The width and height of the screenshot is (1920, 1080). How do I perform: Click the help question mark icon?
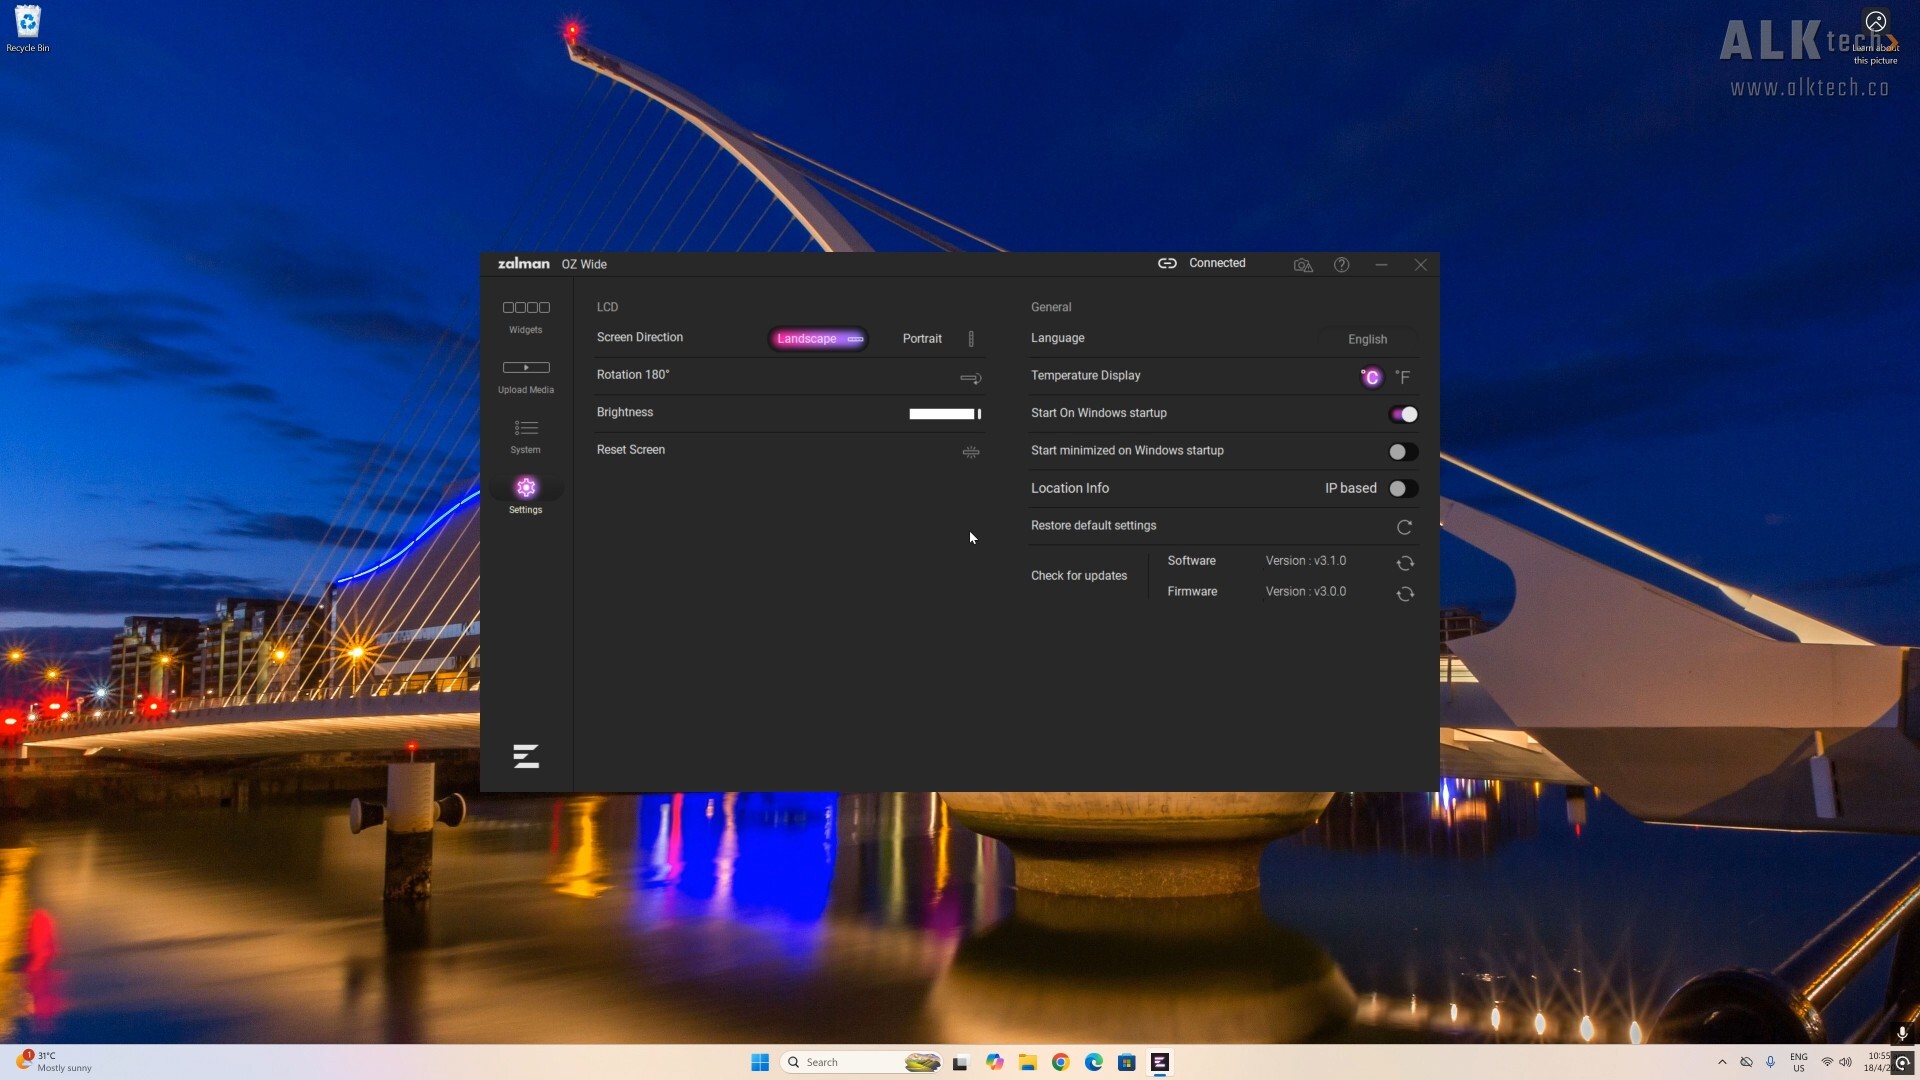pos(1341,264)
